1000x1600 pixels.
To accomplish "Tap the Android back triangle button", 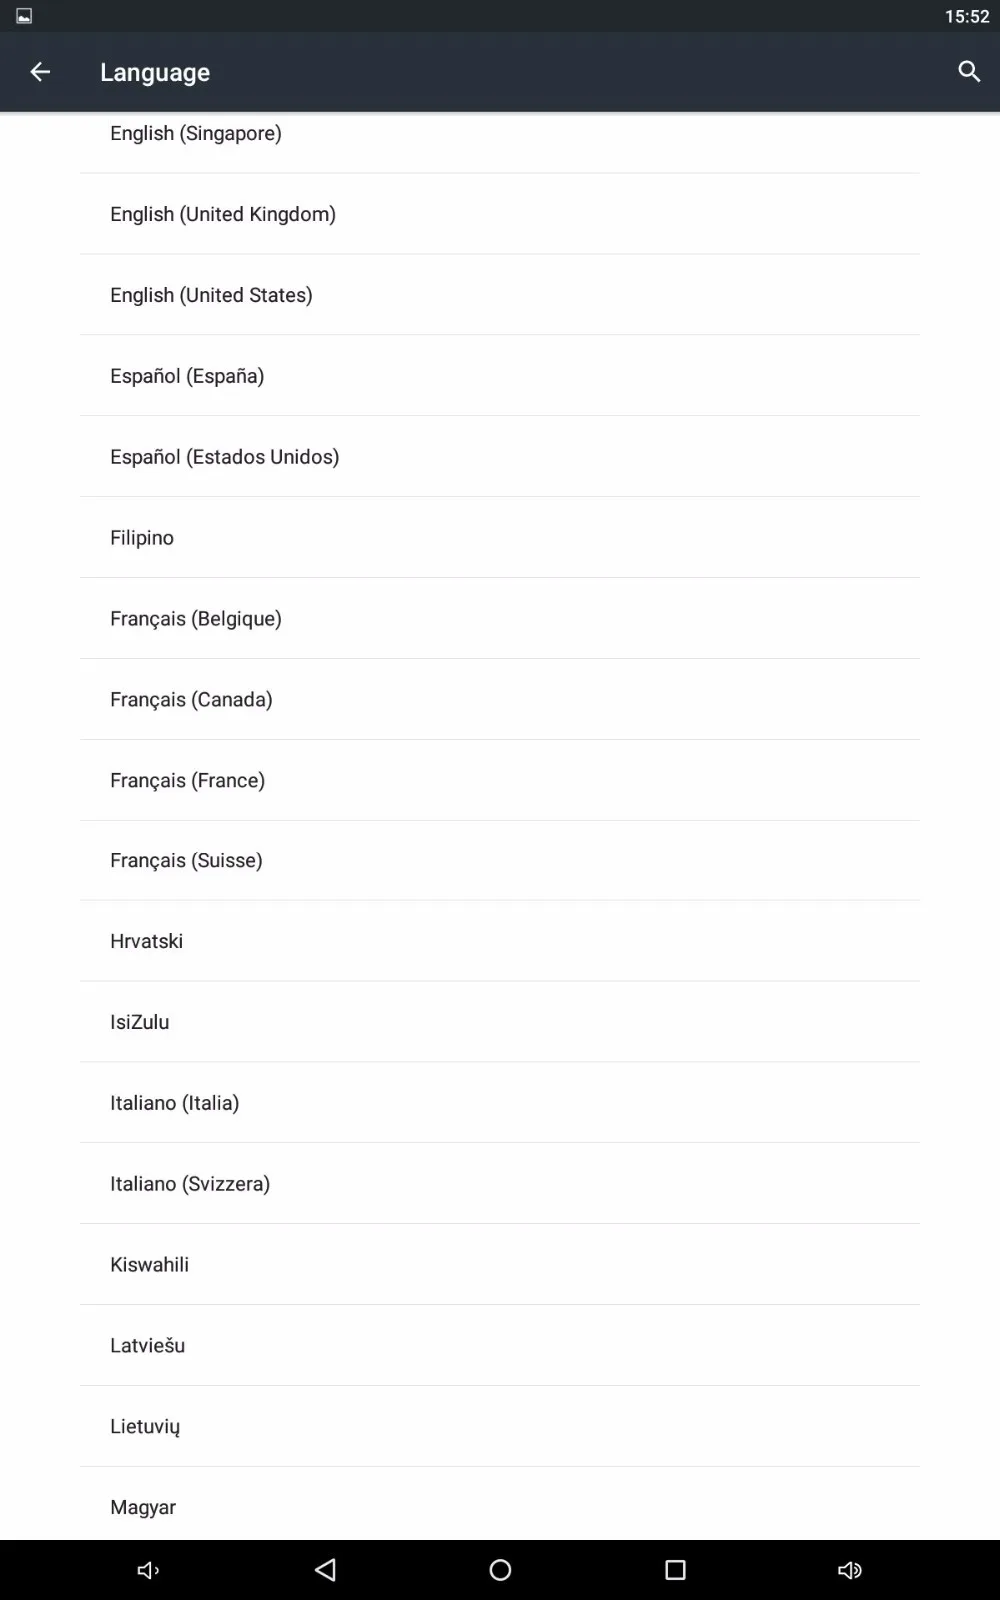I will pos(325,1570).
